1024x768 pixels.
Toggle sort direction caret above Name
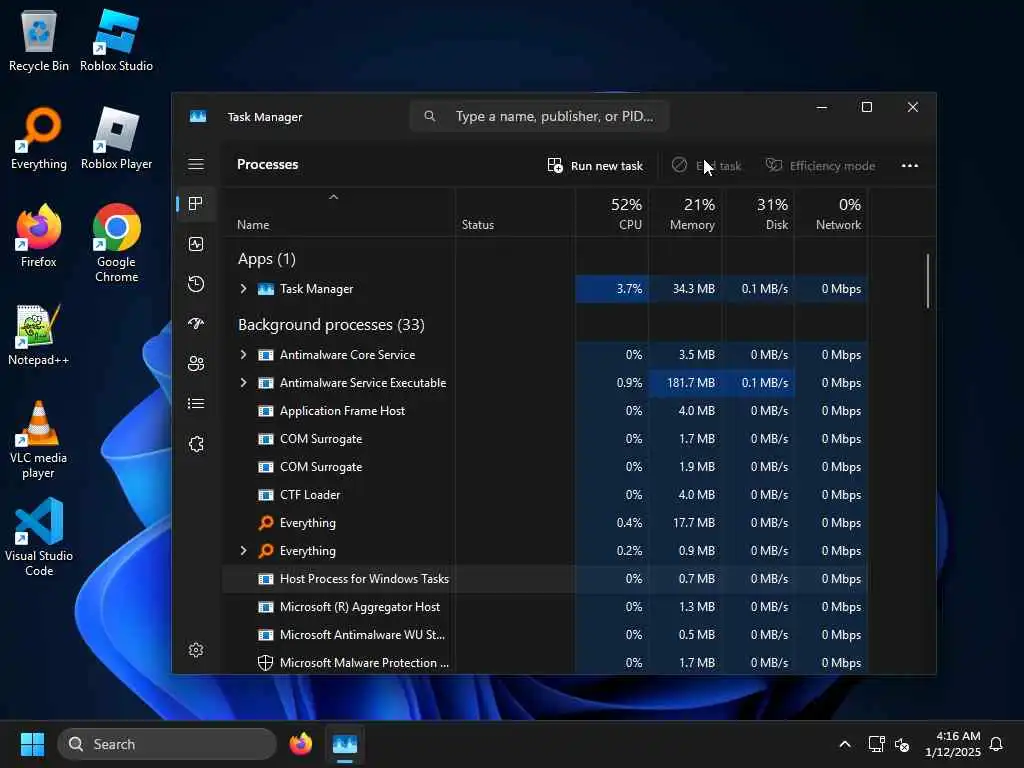click(x=334, y=197)
